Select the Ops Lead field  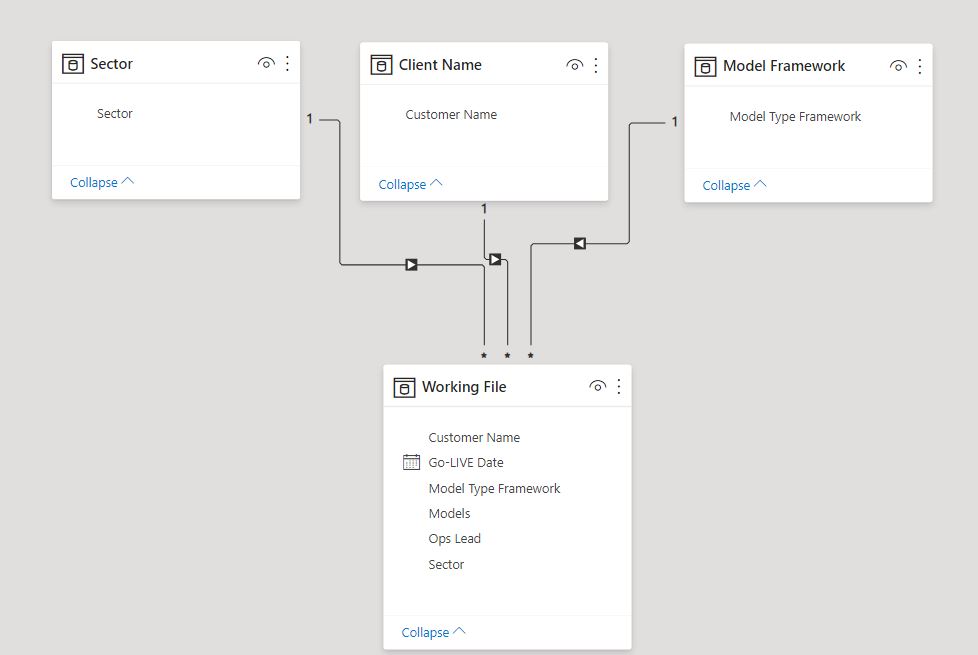point(455,539)
